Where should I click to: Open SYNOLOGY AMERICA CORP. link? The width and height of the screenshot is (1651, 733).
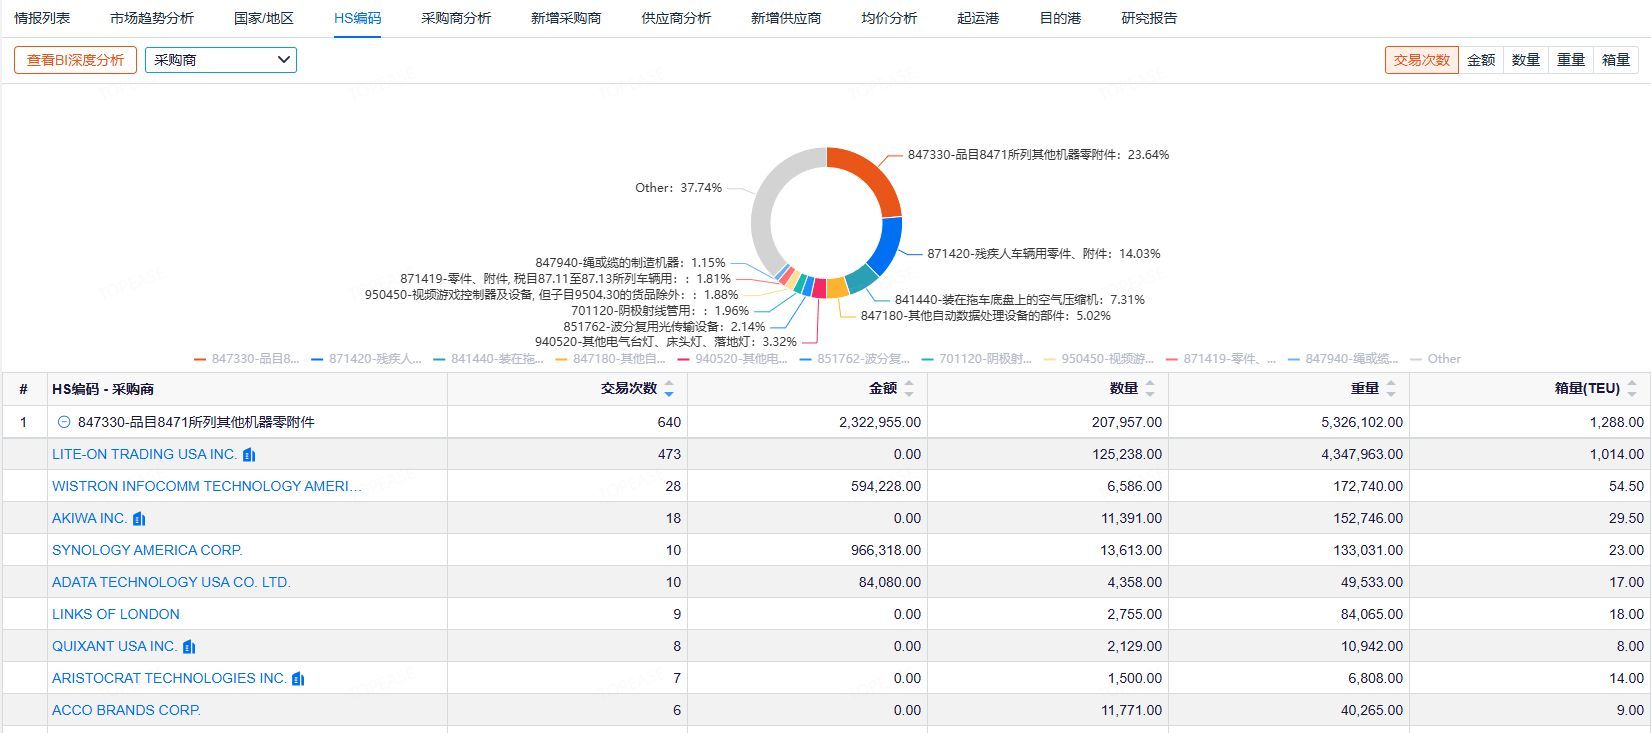click(147, 550)
